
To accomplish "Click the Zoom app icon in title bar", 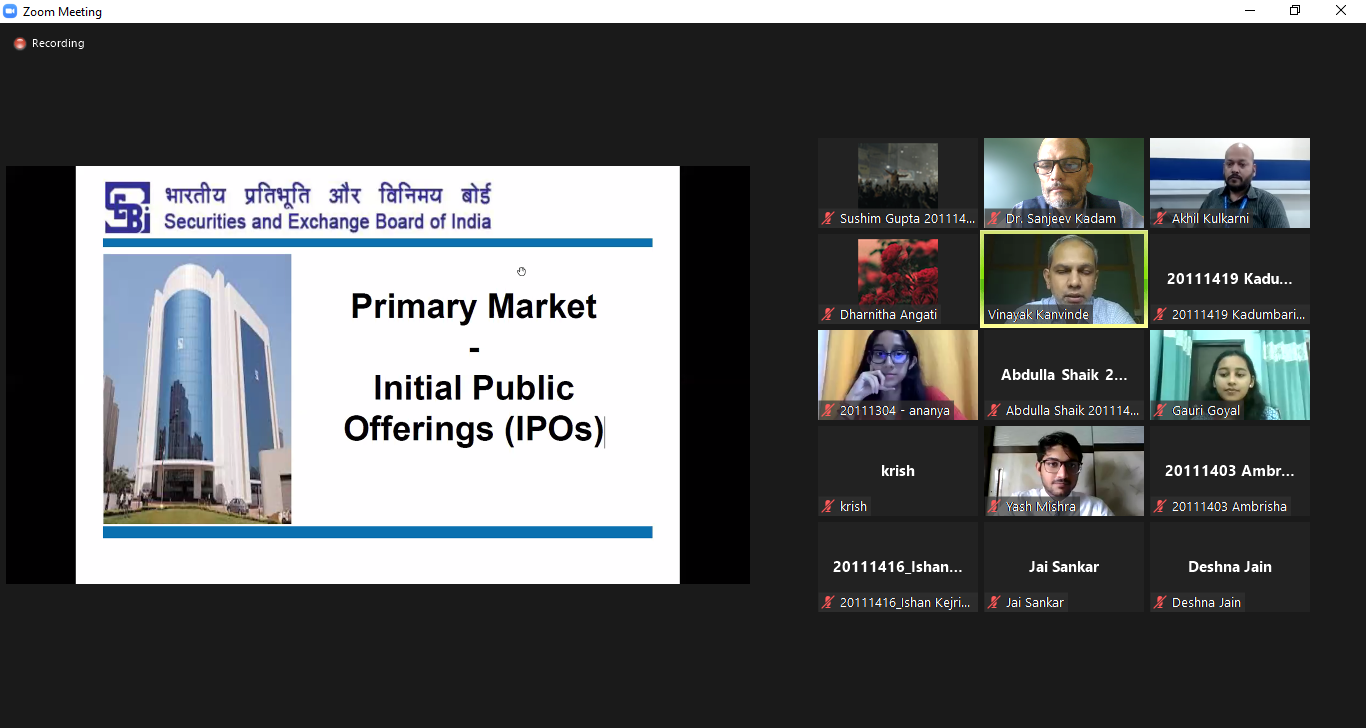I will 10,11.
